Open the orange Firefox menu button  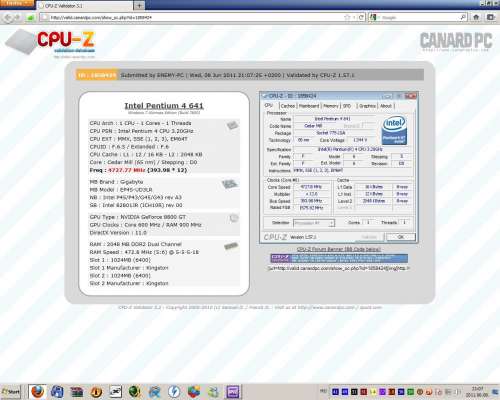[x=17, y=3]
